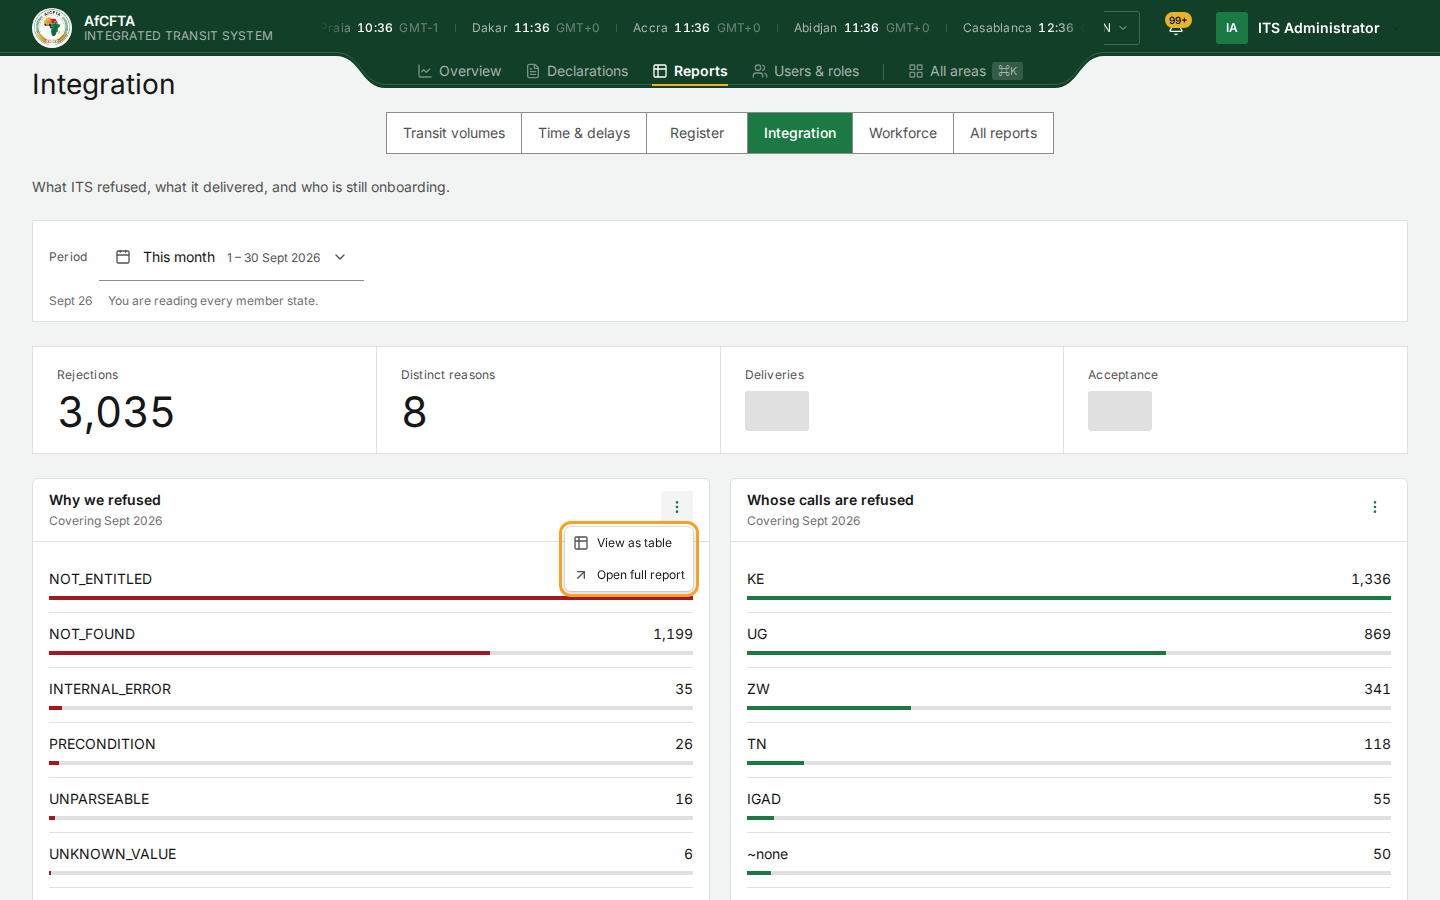The height and width of the screenshot is (900, 1440).
Task: Click the NOT_FOUND row label
Action: [92, 634]
